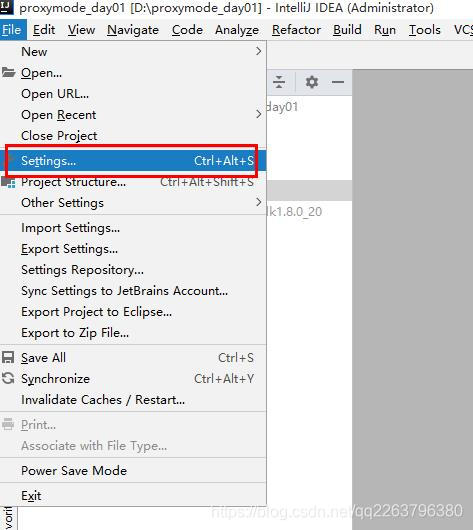Screen dimensions: 473x530
Task: Select Export Project to Eclipse...
Action: point(133,311)
